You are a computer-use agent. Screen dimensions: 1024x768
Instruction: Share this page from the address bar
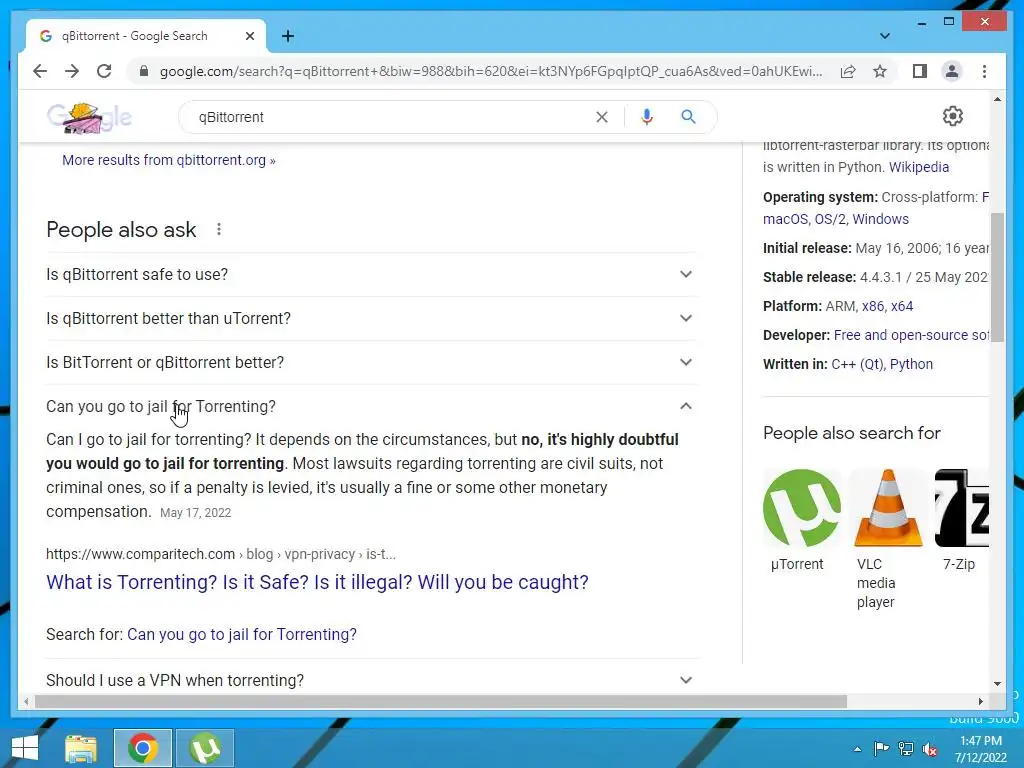click(x=848, y=71)
